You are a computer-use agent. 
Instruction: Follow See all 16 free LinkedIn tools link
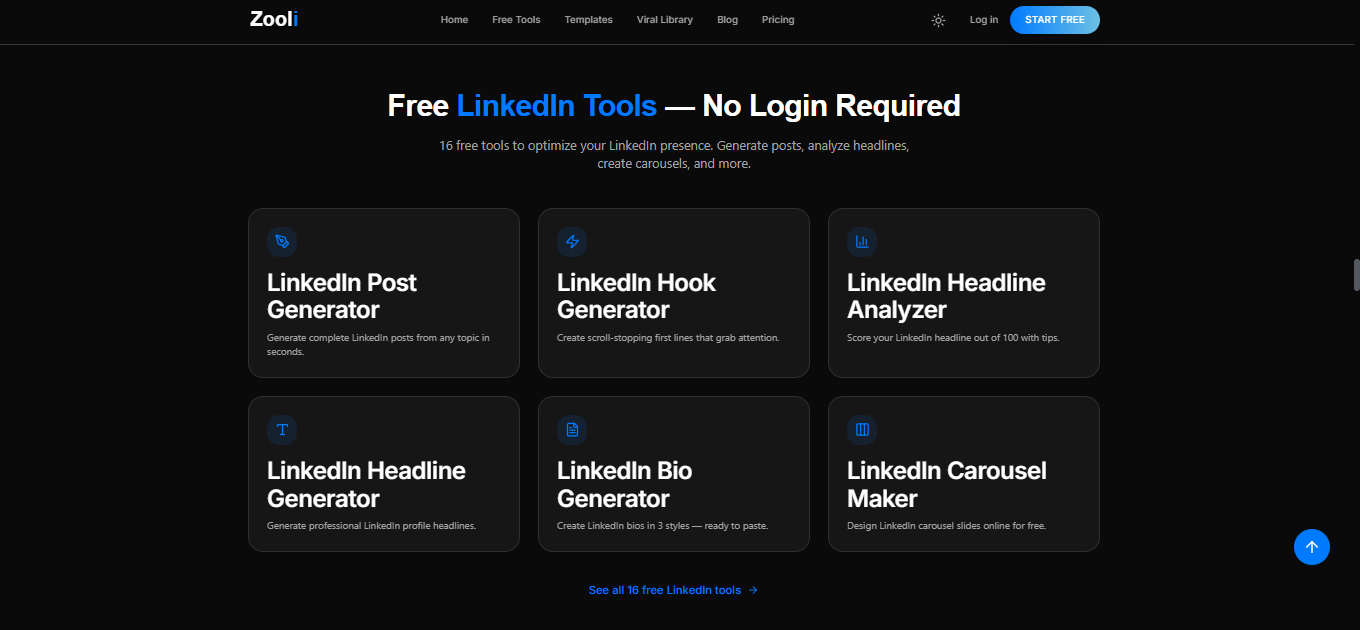click(x=673, y=590)
